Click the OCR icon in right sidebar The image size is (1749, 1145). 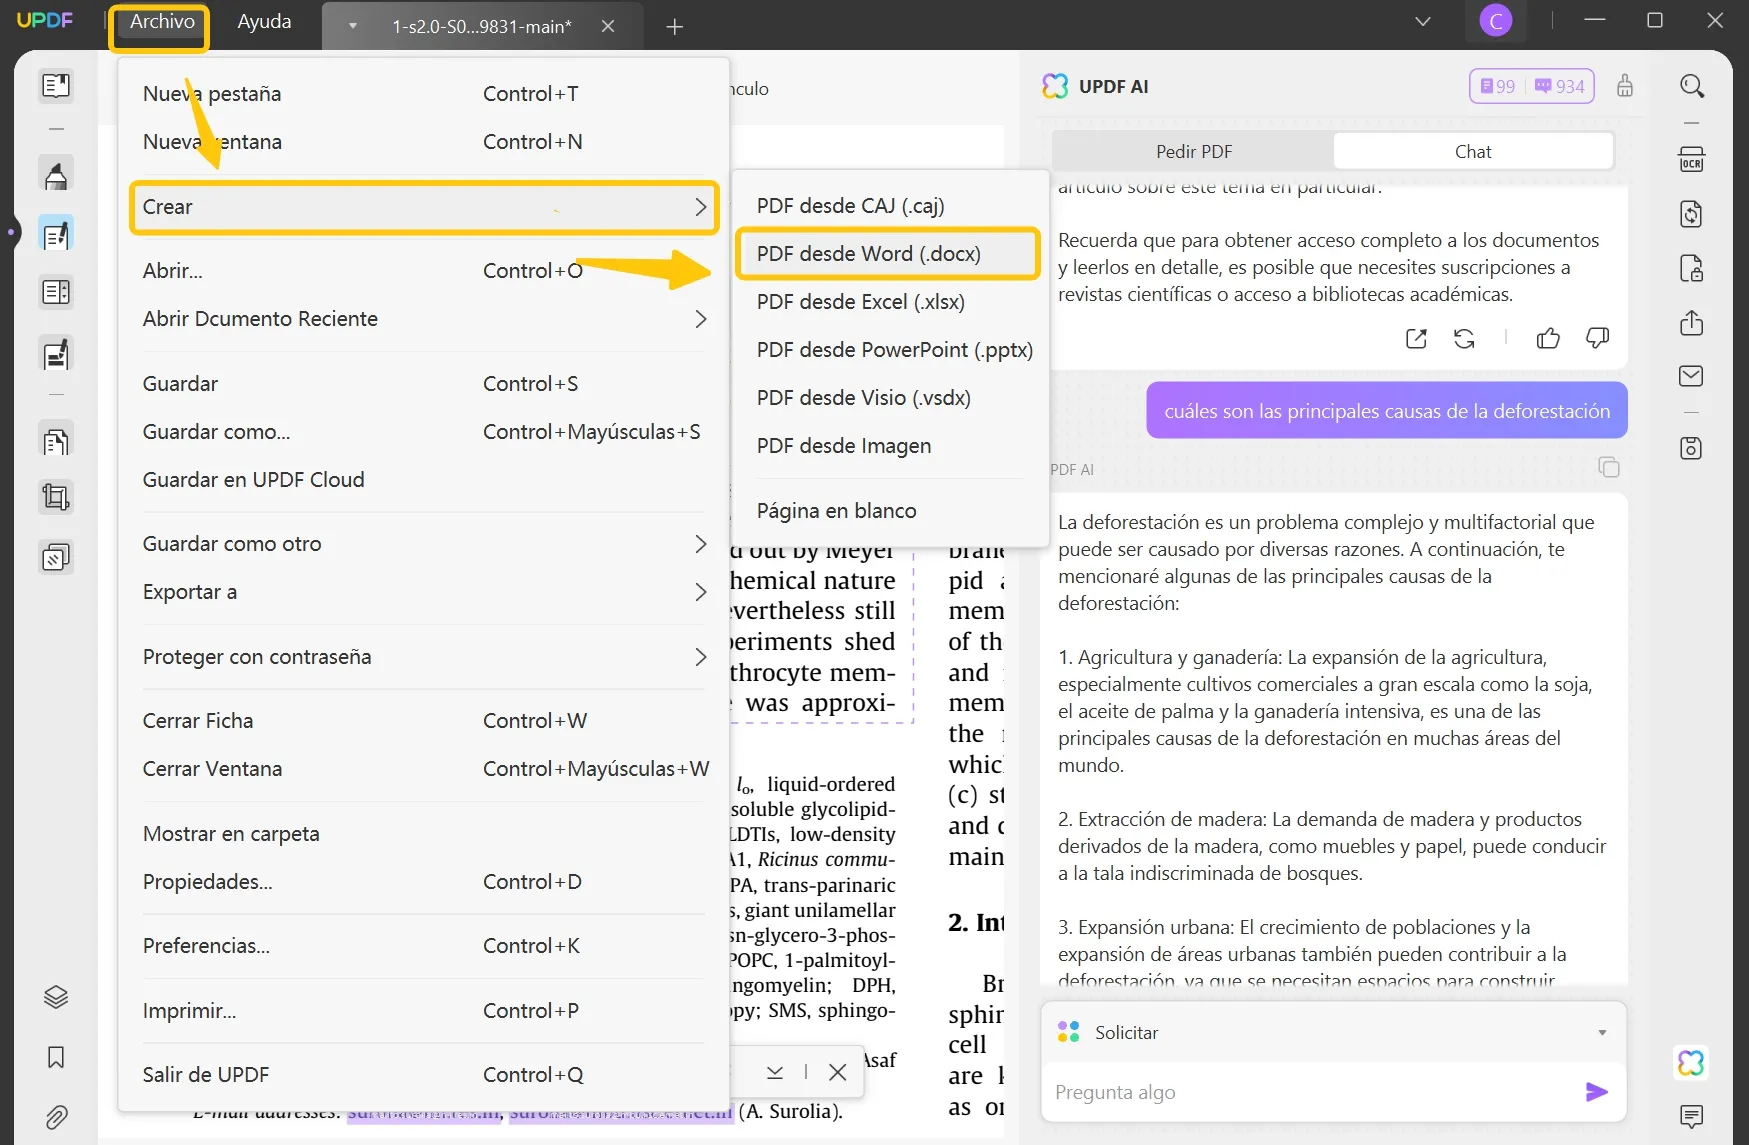tap(1692, 160)
